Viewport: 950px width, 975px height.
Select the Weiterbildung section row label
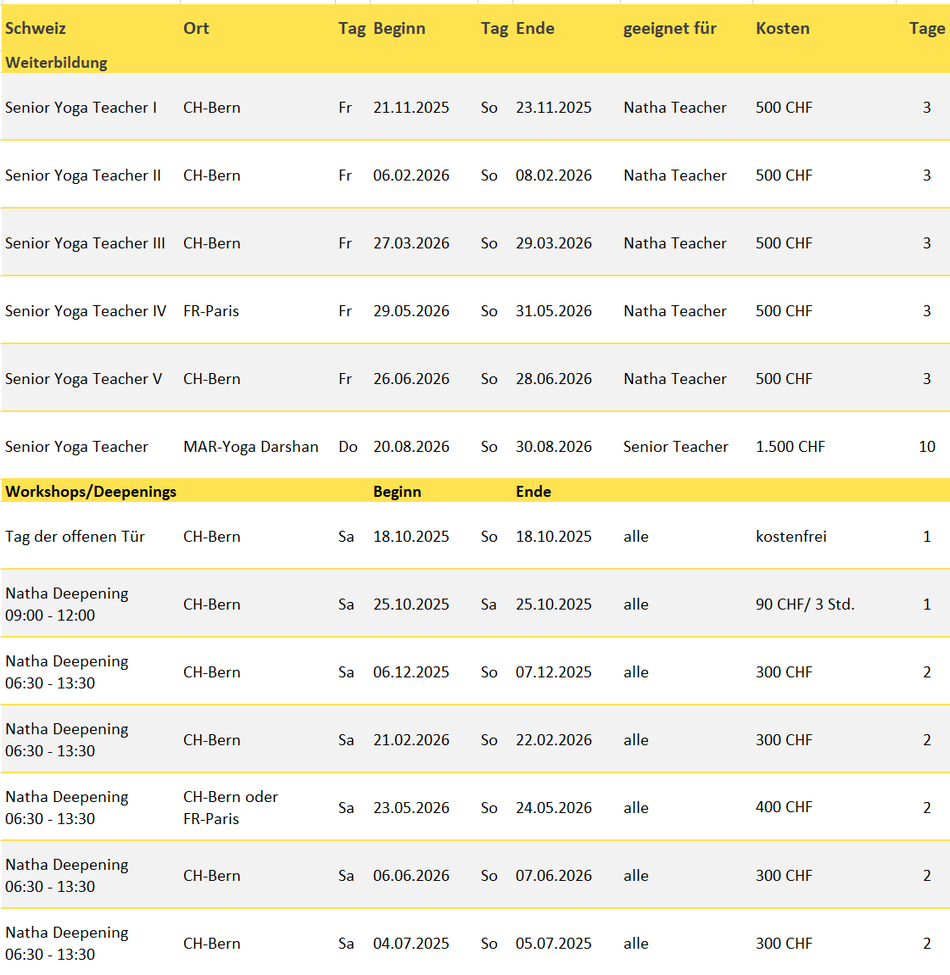point(56,62)
